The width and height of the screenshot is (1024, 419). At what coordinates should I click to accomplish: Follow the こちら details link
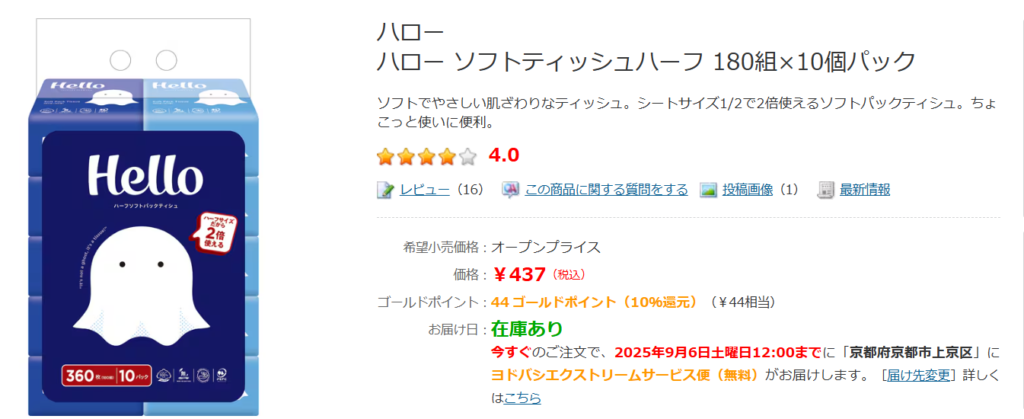(522, 398)
